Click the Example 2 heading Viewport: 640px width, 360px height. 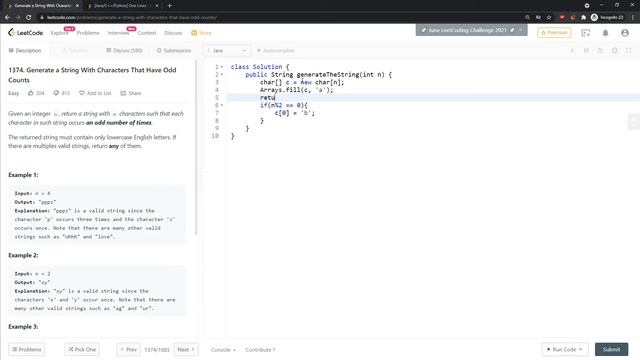23,255
